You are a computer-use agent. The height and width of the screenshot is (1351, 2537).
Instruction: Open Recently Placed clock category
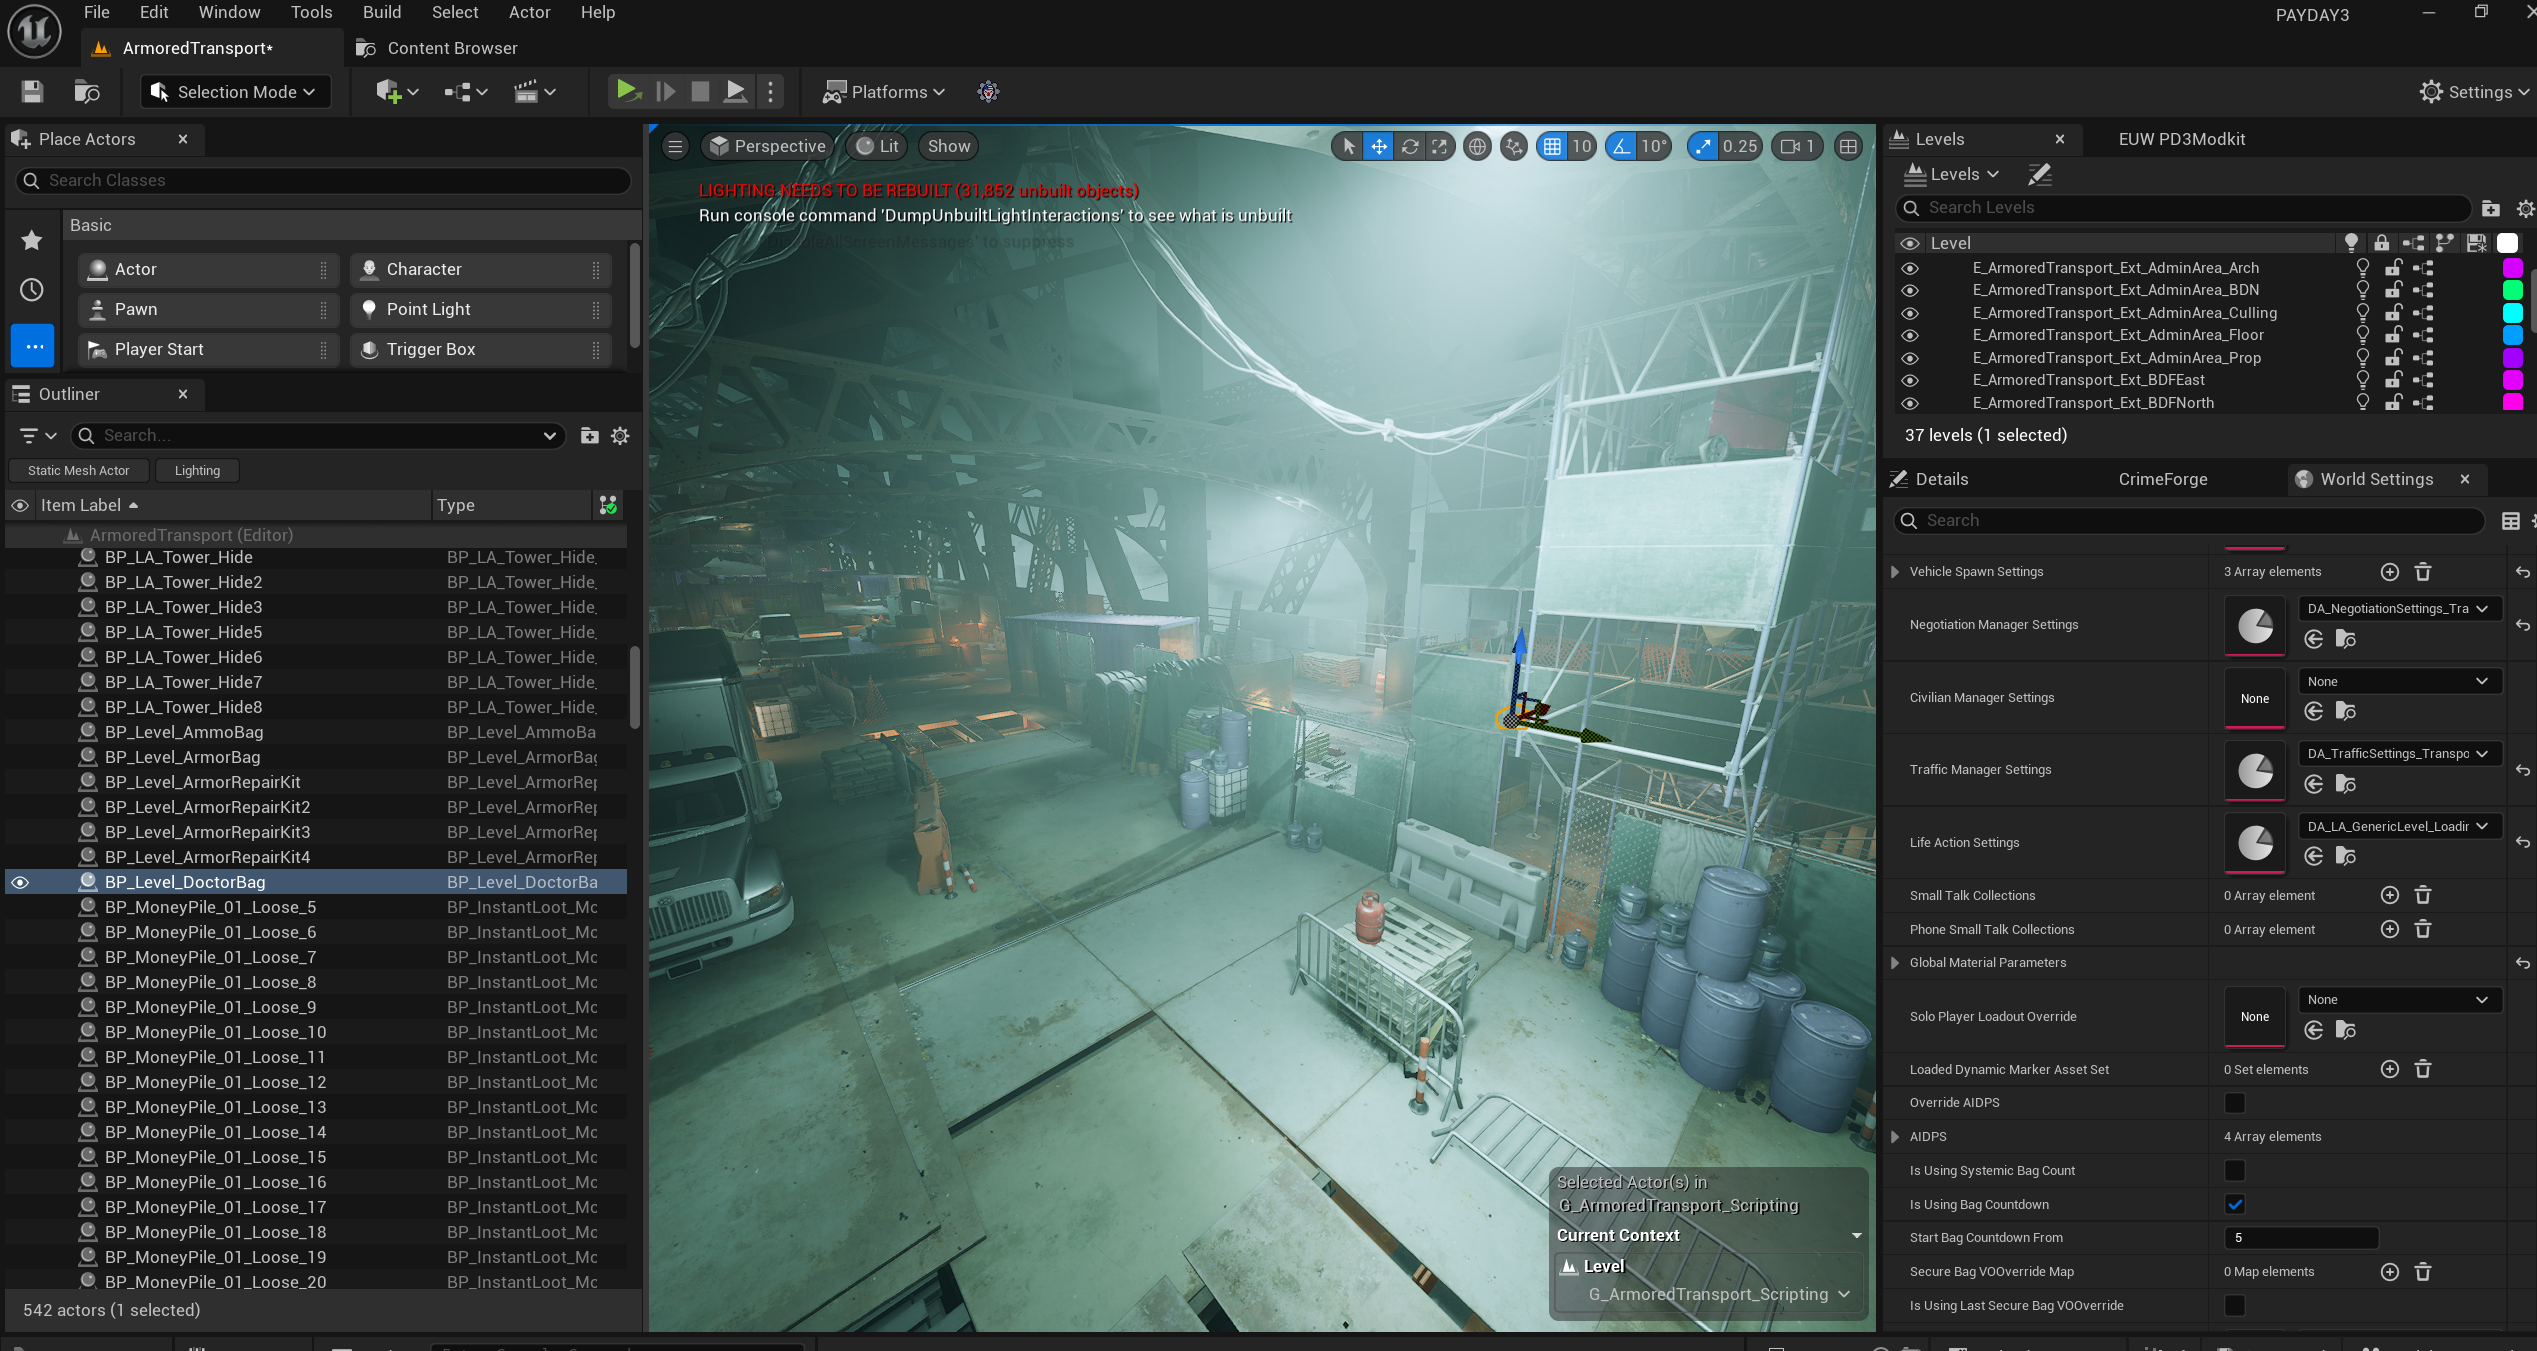(x=32, y=290)
